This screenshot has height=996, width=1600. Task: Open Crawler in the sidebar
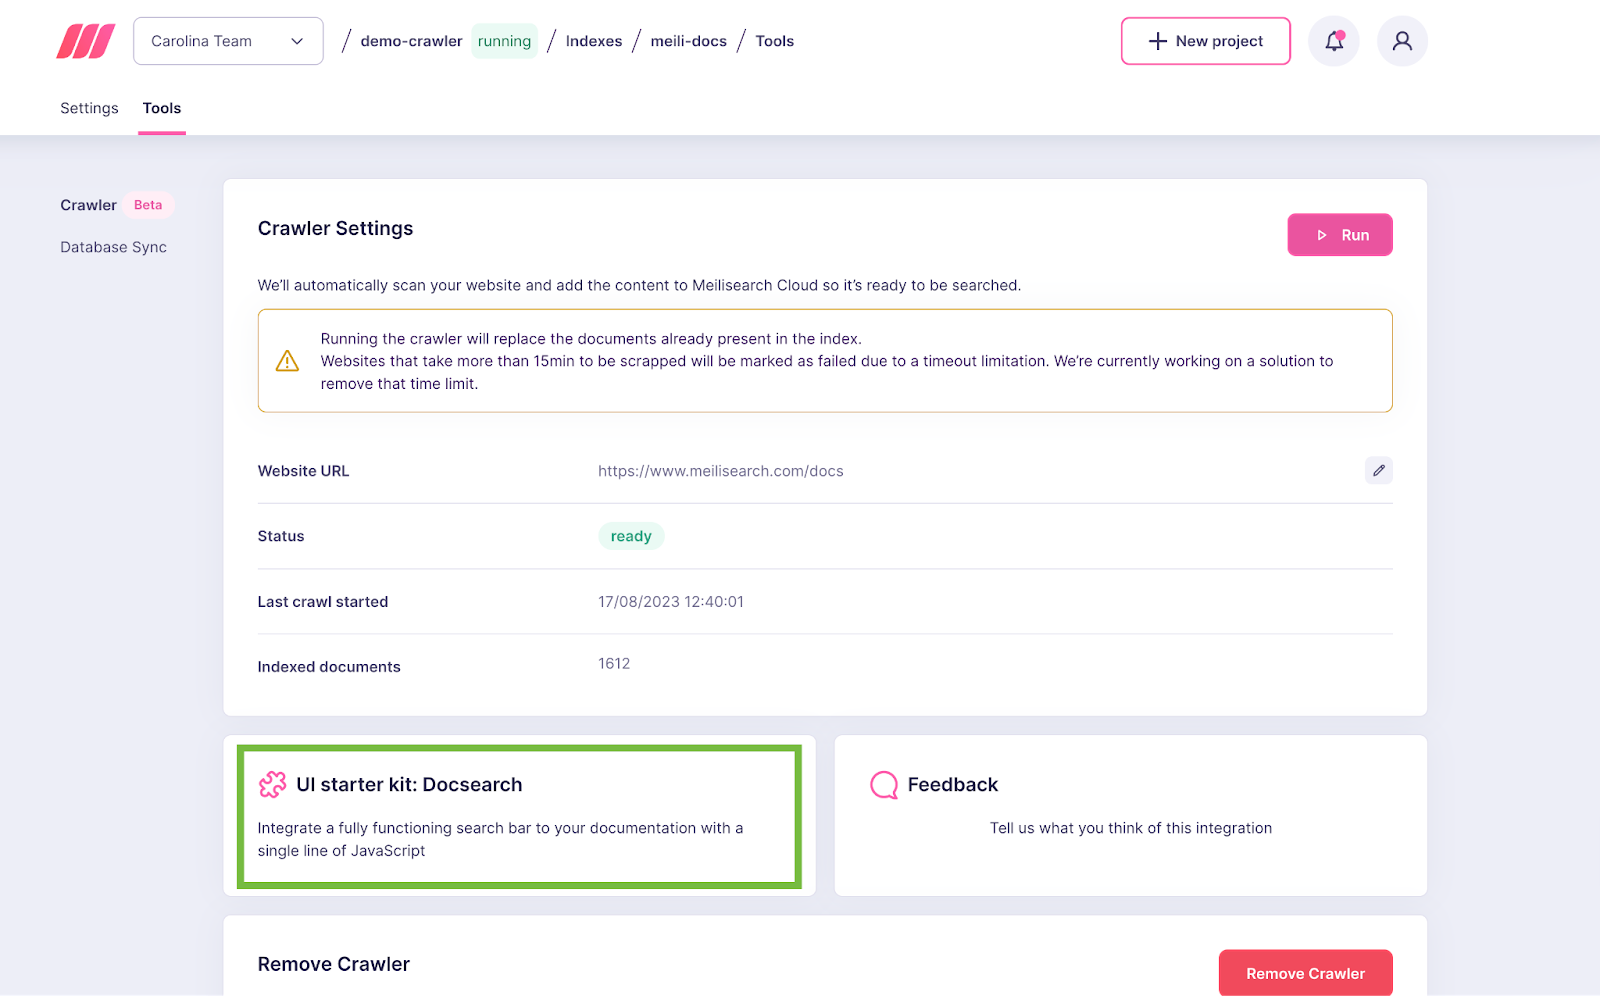tap(88, 205)
